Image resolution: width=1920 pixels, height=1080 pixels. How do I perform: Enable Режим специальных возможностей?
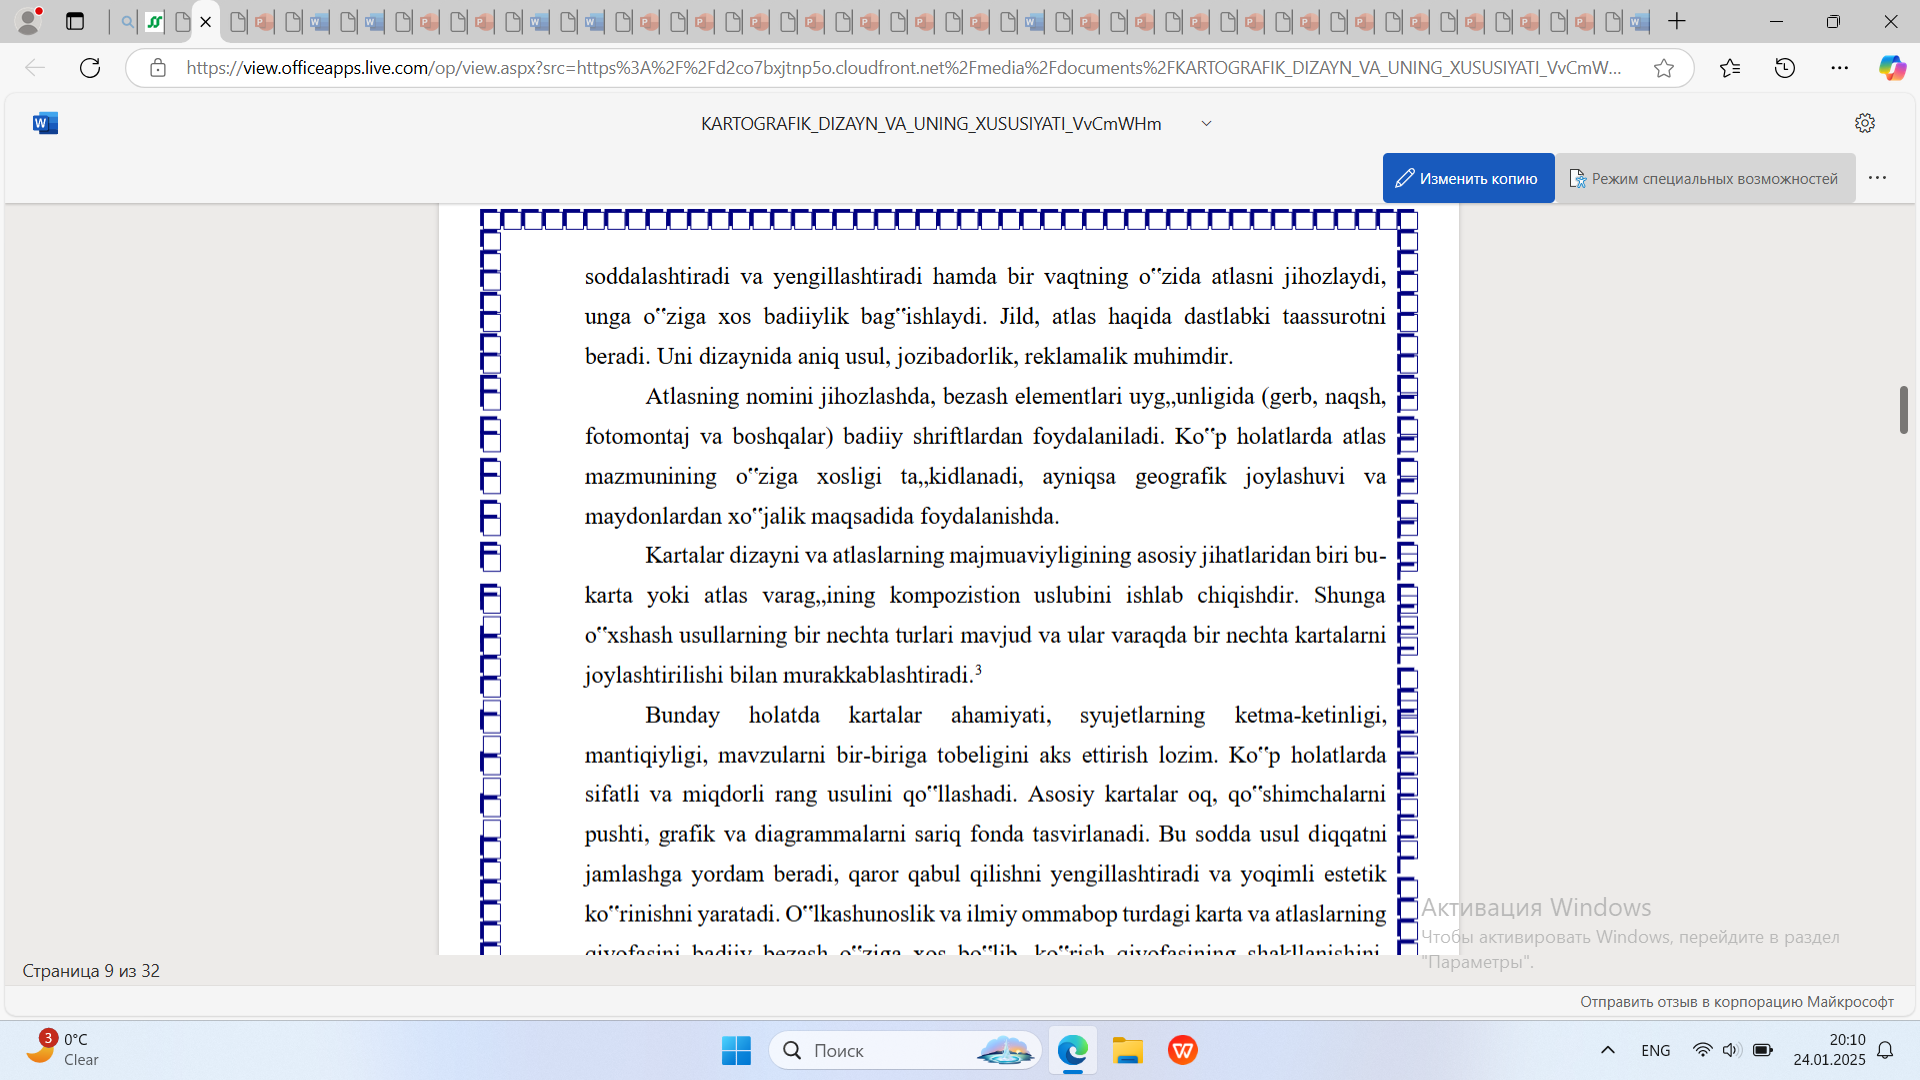[x=1704, y=178]
